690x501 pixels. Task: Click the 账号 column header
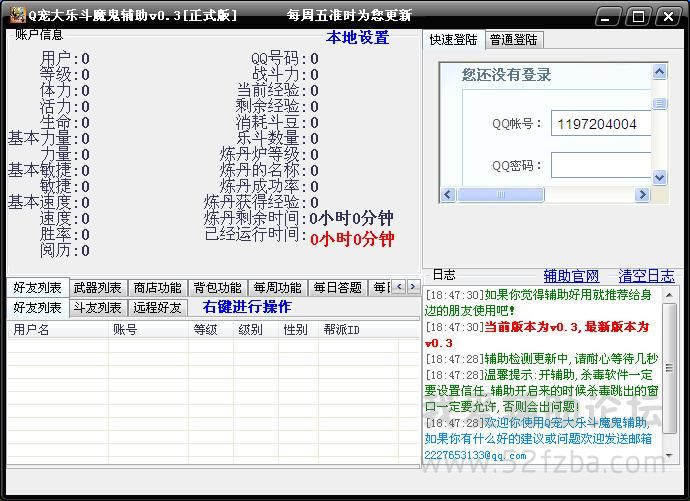pyautogui.click(x=148, y=329)
